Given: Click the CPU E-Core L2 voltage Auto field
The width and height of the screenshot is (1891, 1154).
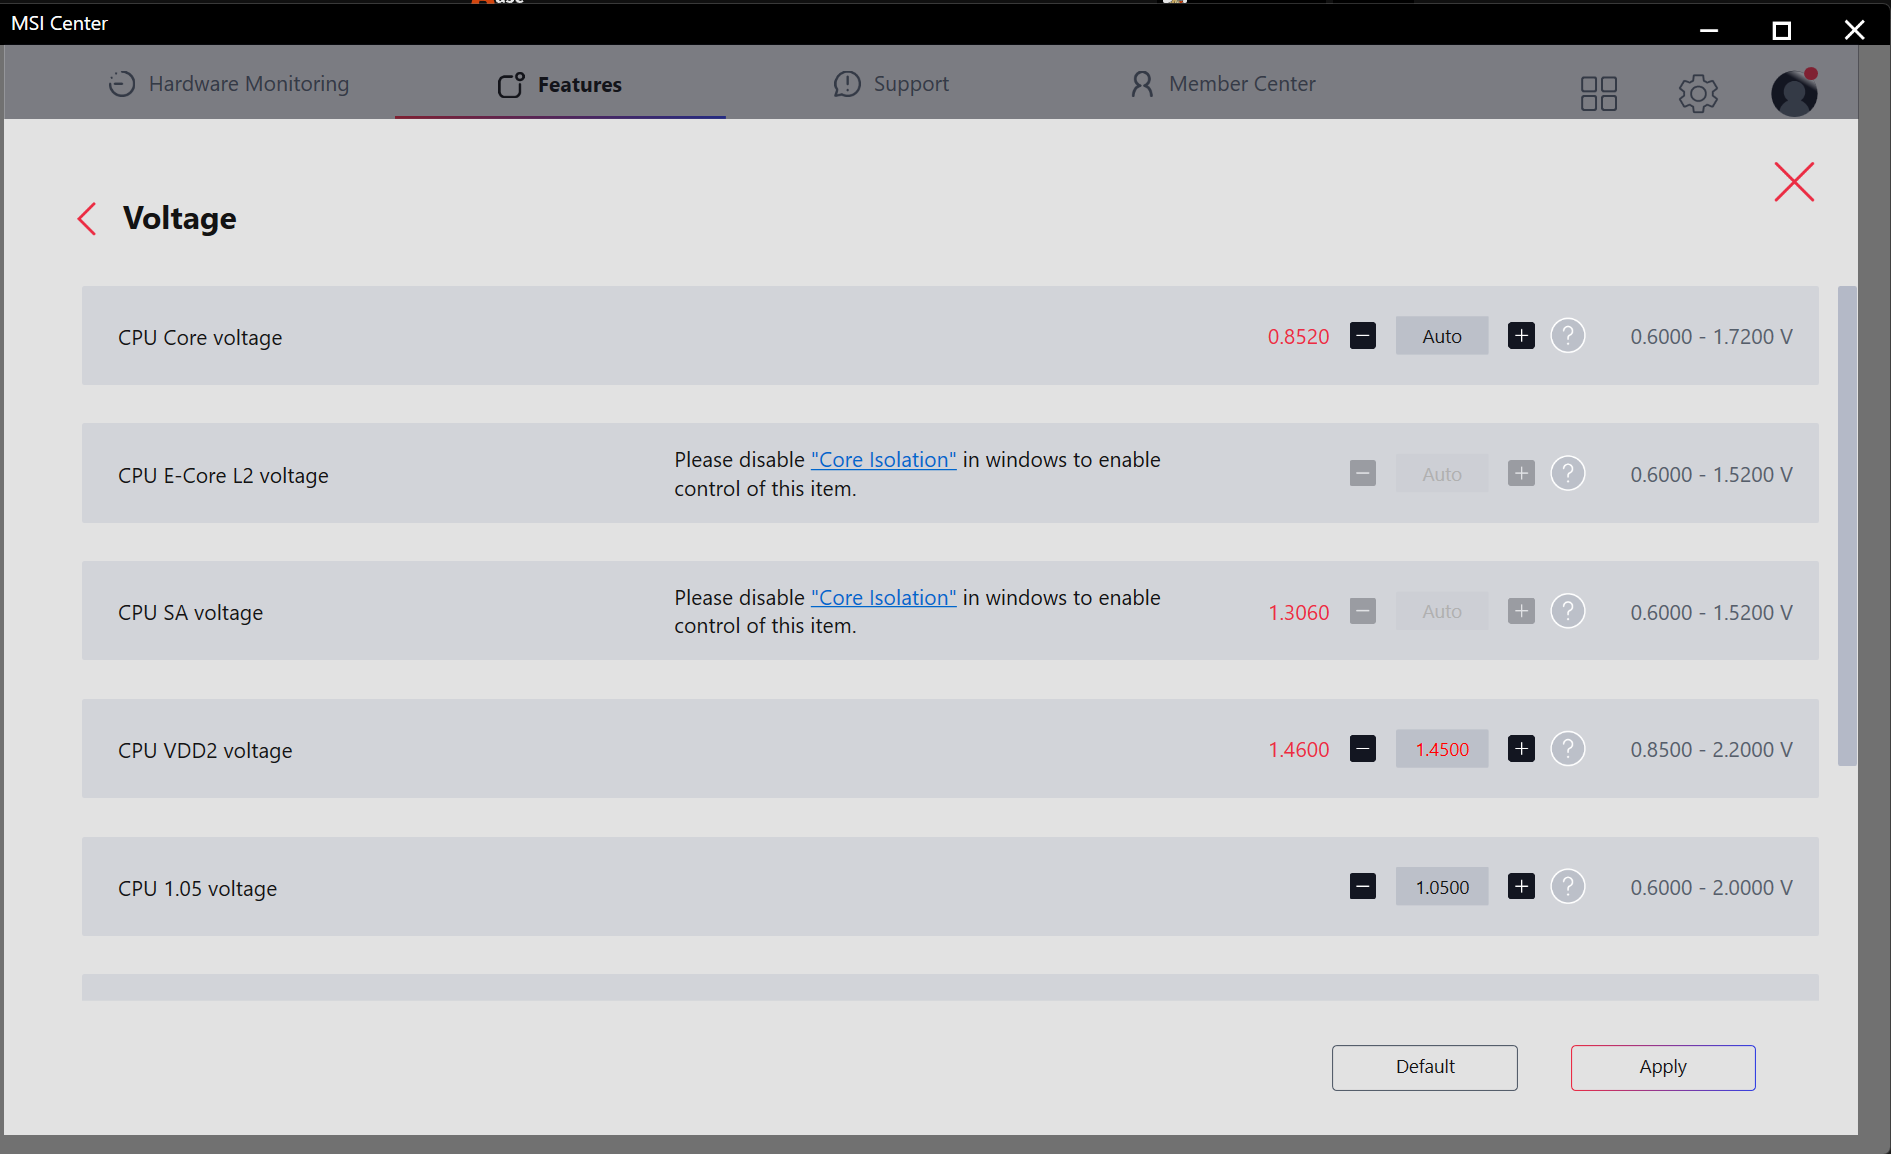Looking at the screenshot, I should coord(1442,474).
